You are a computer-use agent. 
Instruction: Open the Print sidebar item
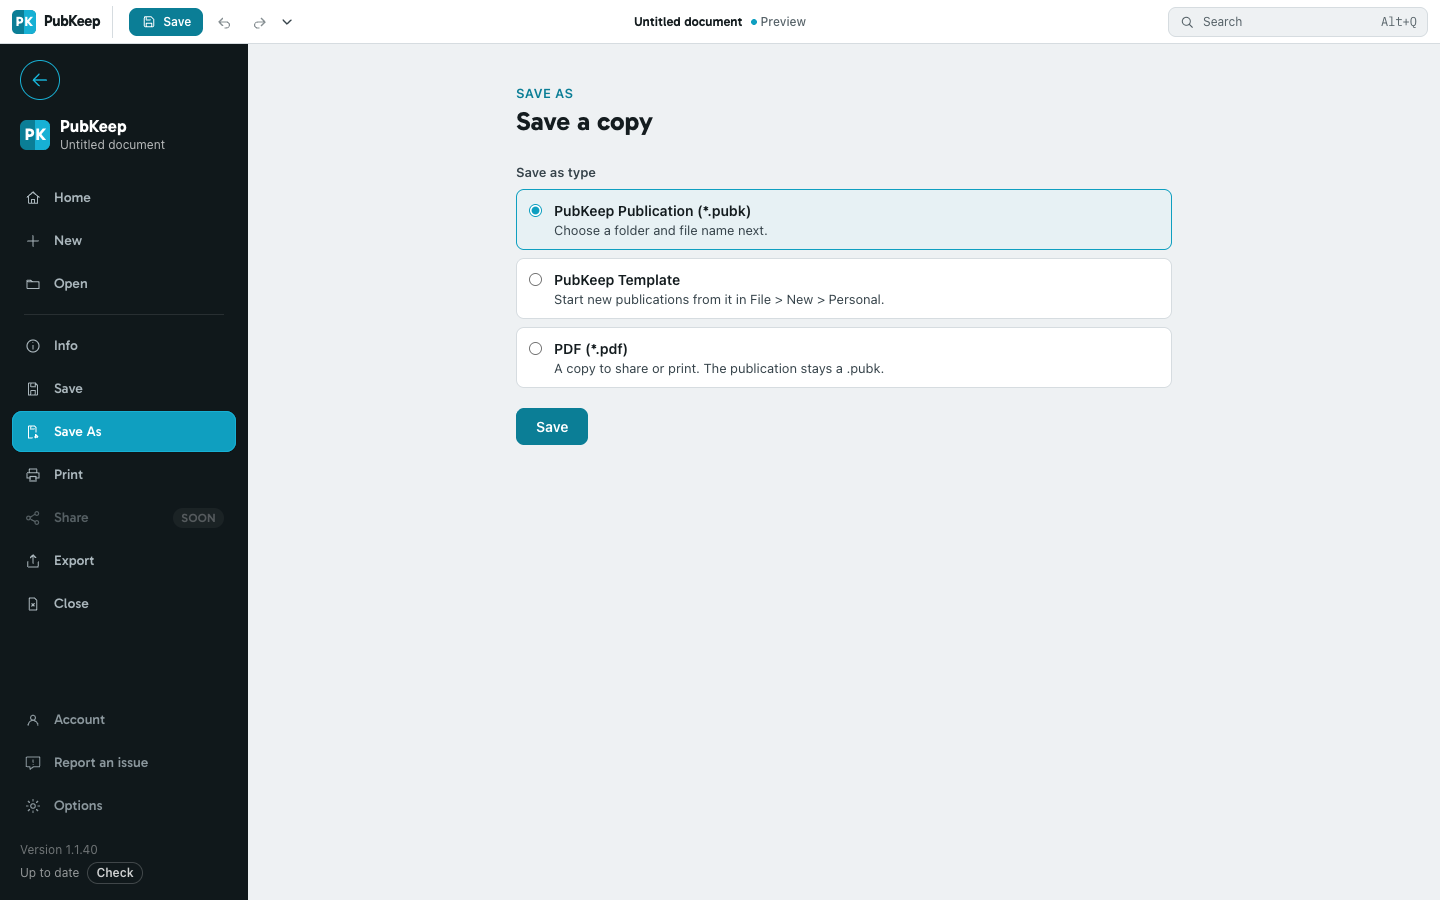(x=124, y=475)
